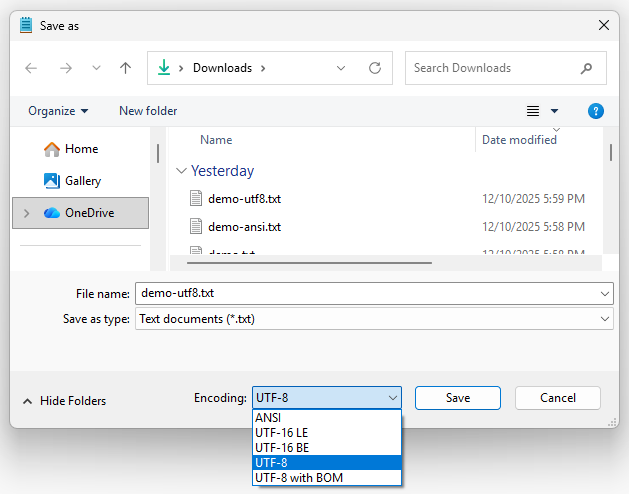Collapse the Yesterday file group
This screenshot has height=494, width=629.
pos(181,171)
